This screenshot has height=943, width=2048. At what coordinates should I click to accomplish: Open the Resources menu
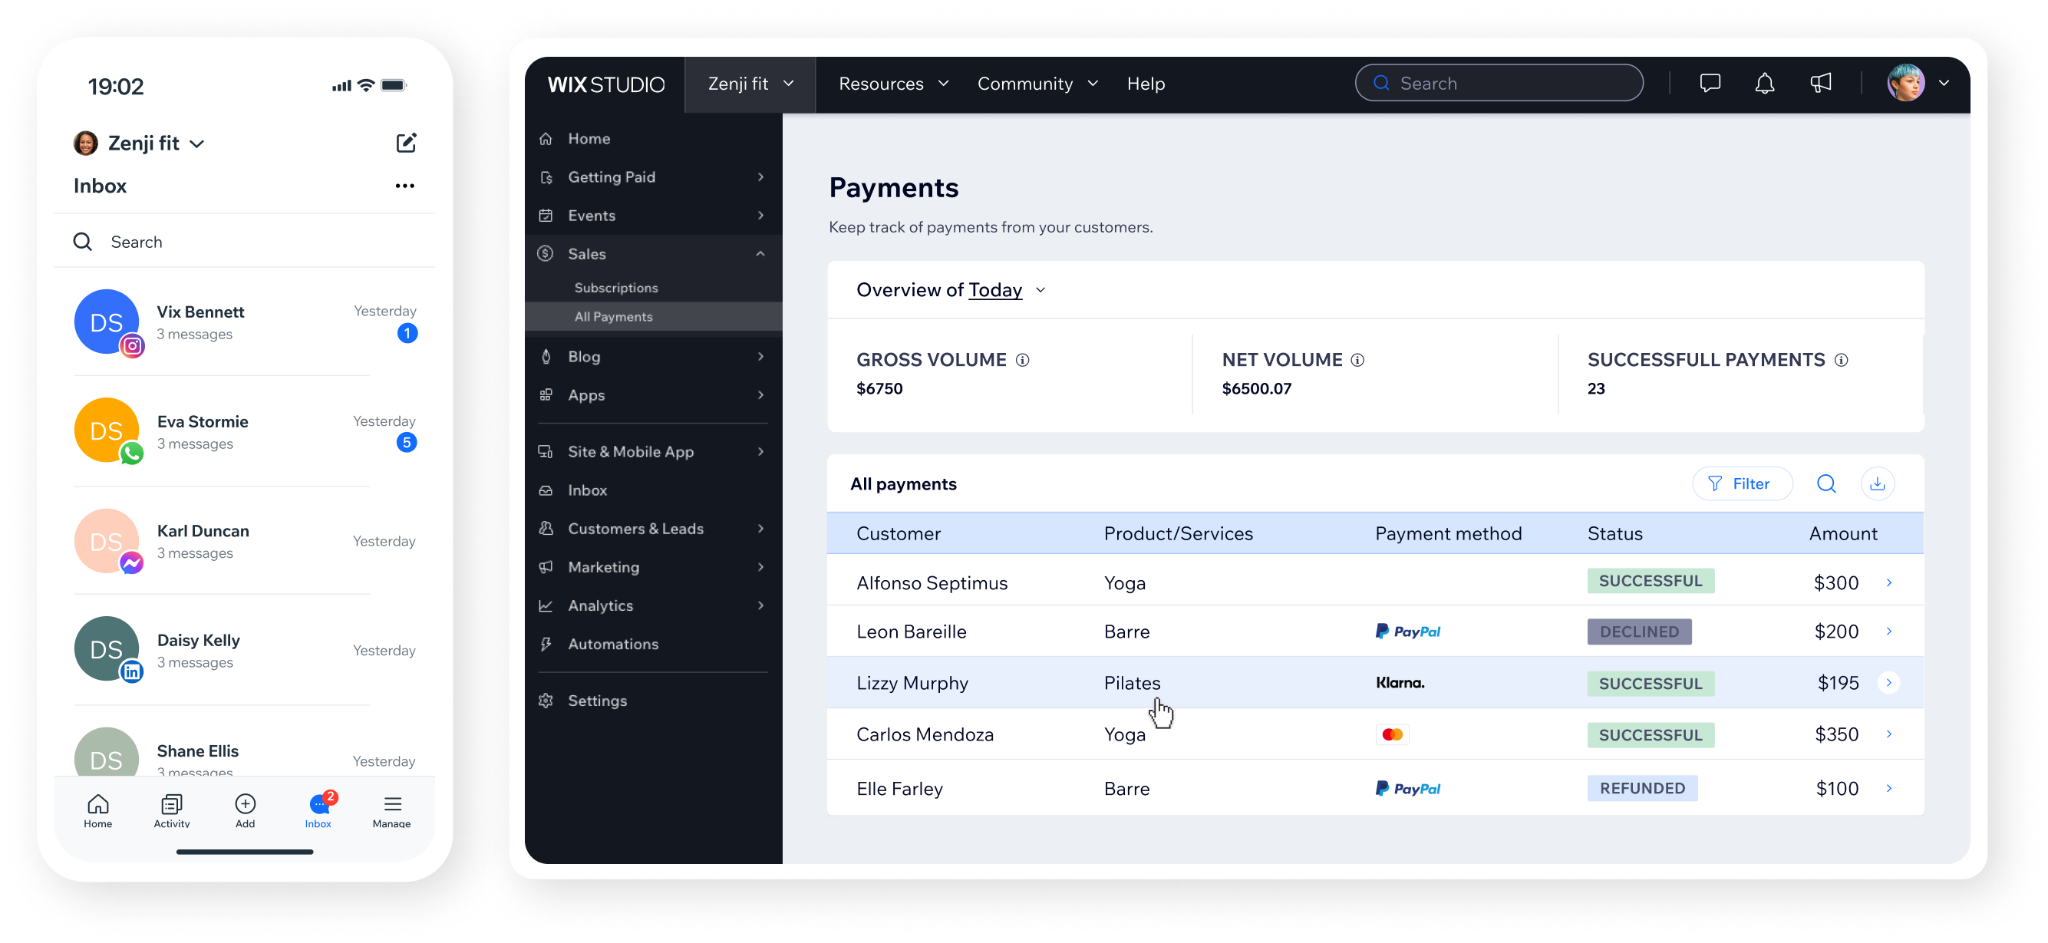(893, 84)
